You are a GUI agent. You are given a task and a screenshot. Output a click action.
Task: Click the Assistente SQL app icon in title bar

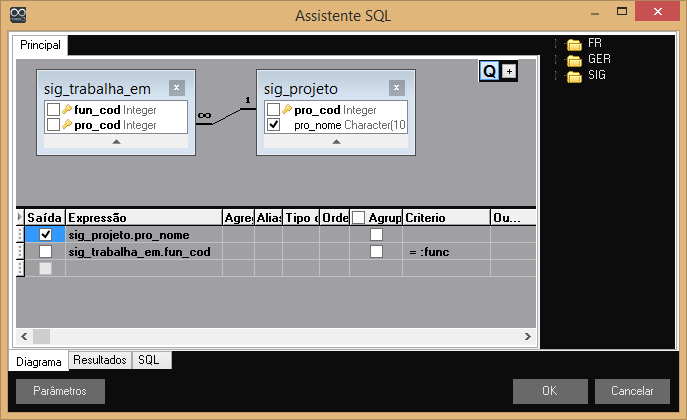coord(18,15)
